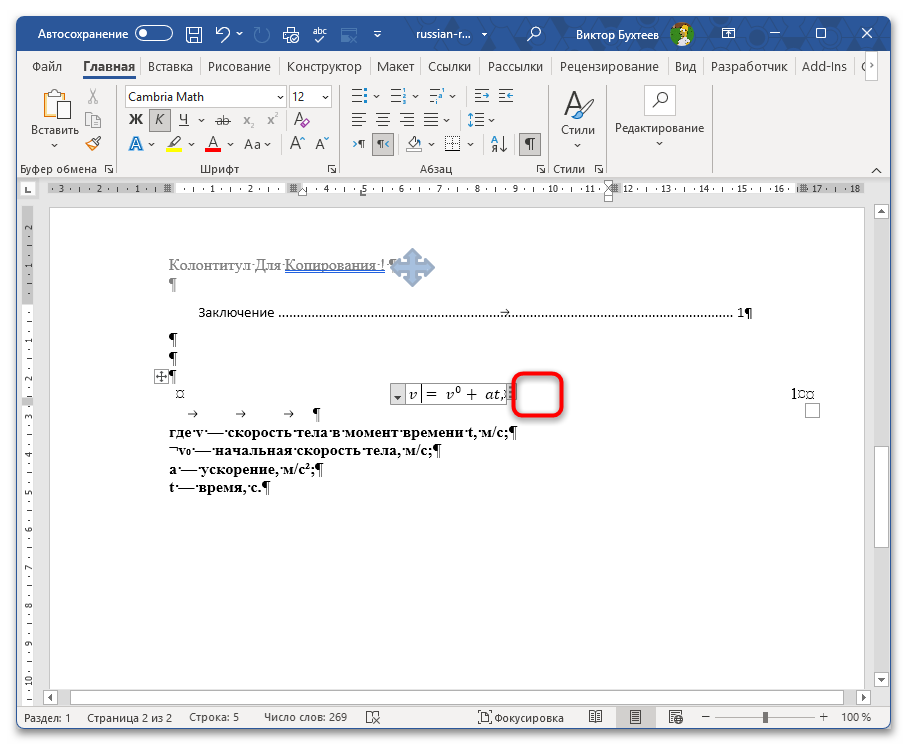907x745 pixels.
Task: Collapse the ribbon with the chevron
Action: (x=876, y=170)
